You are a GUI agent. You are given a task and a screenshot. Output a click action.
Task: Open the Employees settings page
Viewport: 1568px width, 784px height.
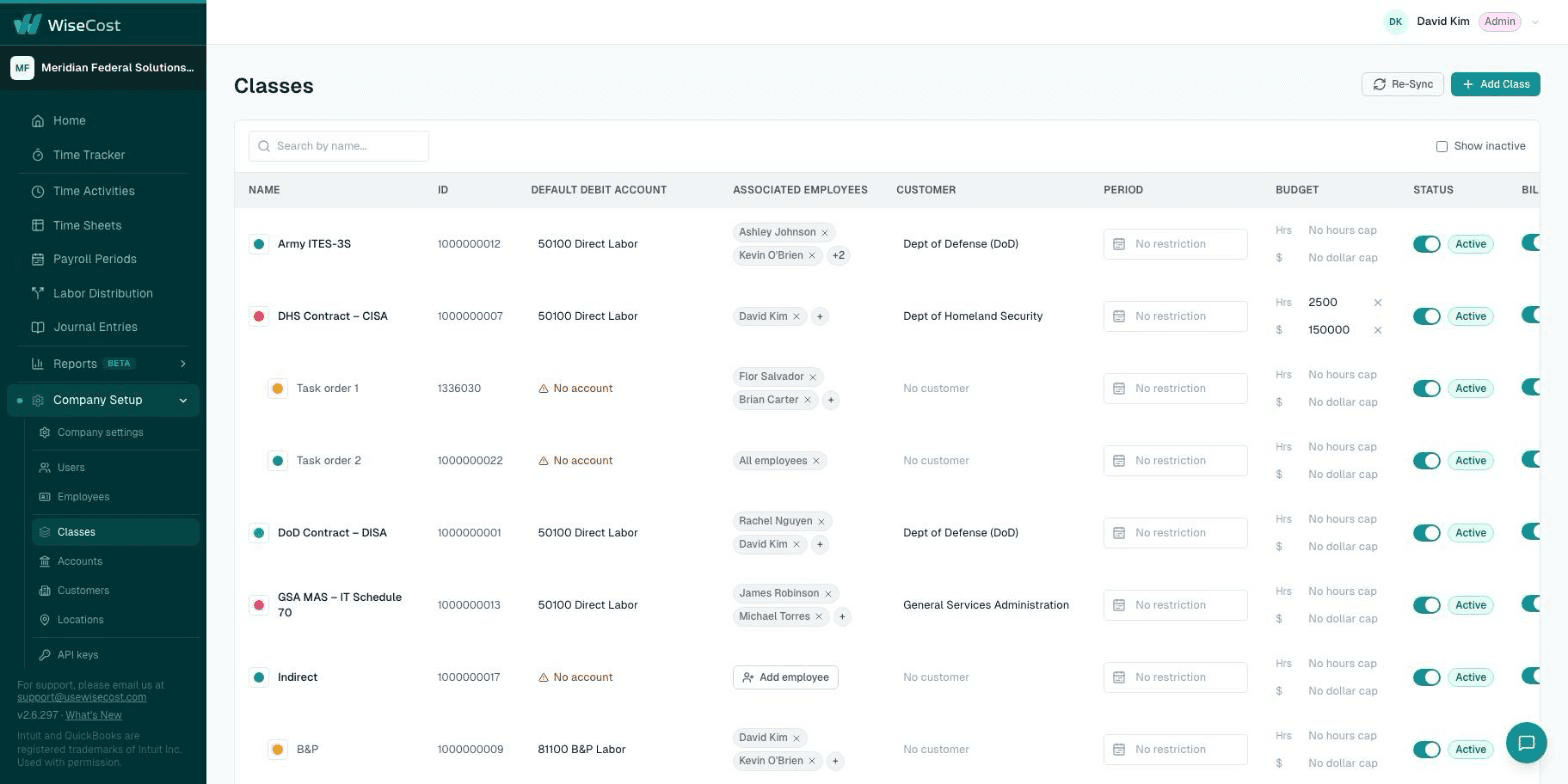(83, 497)
